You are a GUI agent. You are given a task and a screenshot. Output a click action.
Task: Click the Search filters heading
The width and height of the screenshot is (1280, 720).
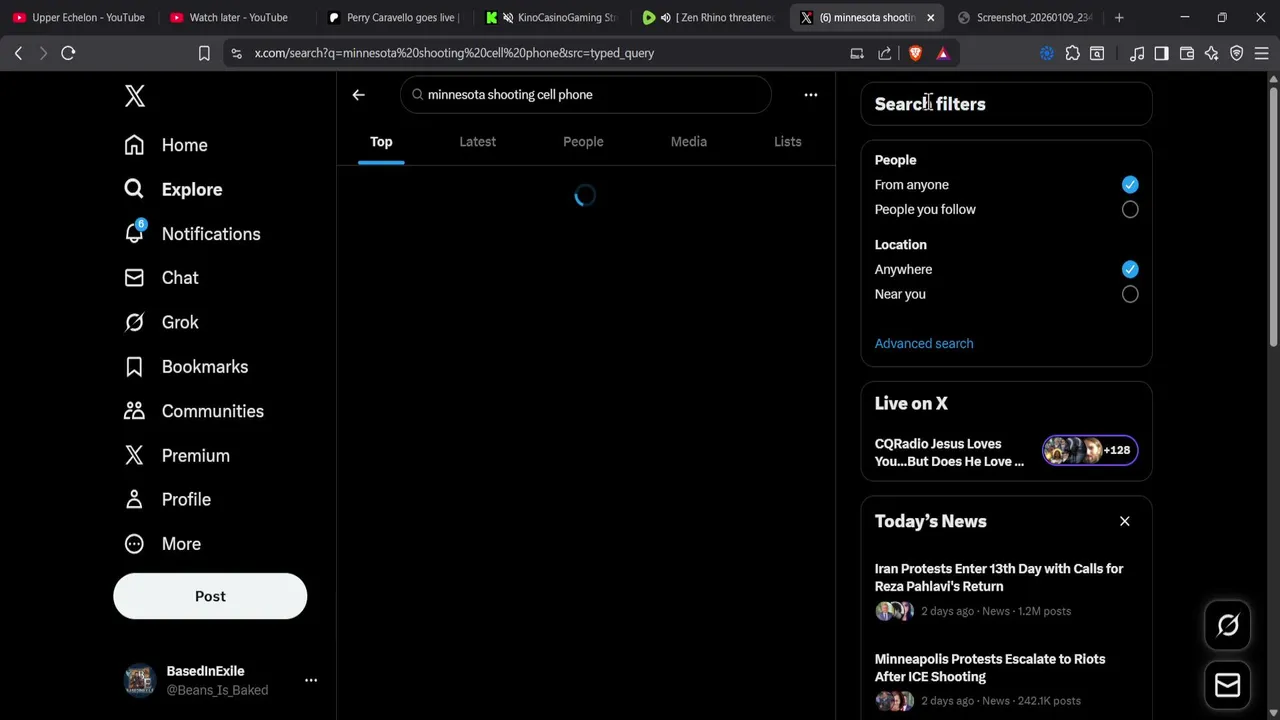[x=930, y=104]
